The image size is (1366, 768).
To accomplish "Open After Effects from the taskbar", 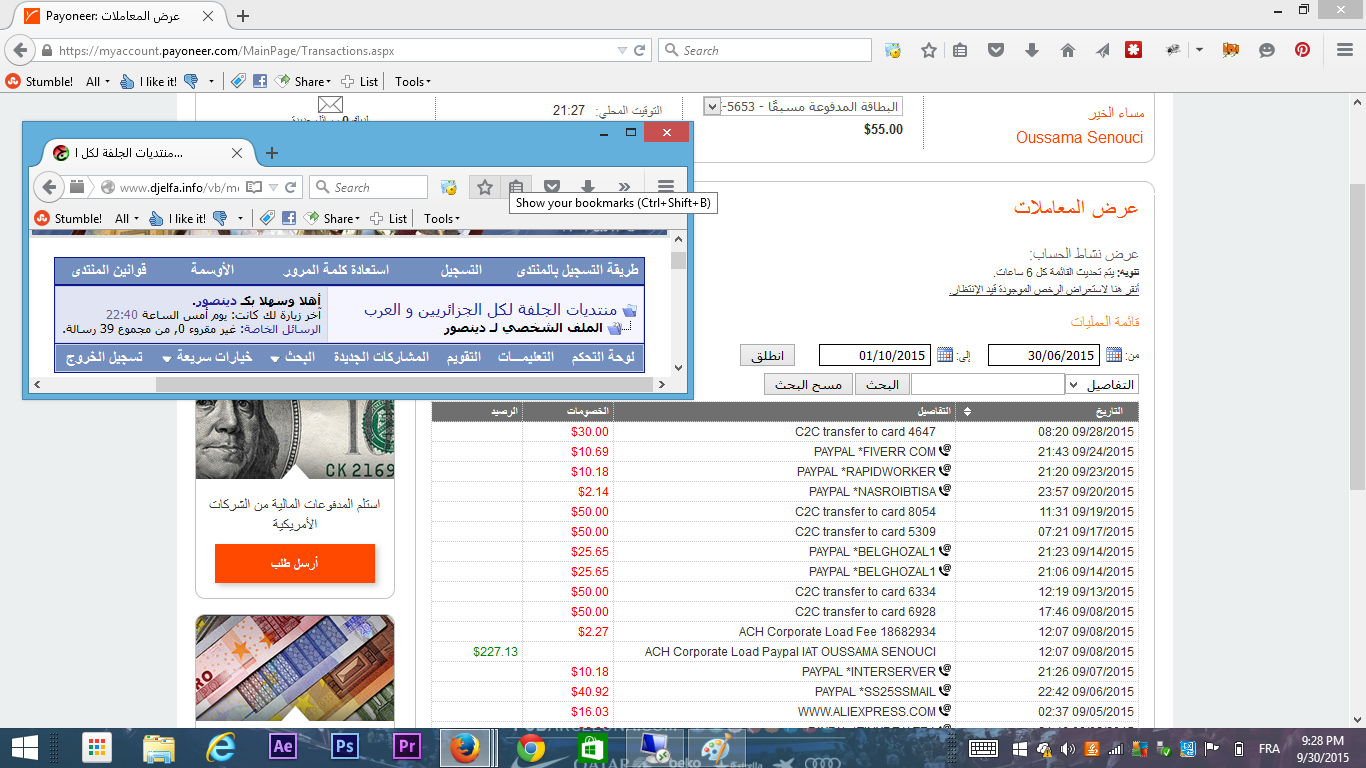I will coord(283,747).
